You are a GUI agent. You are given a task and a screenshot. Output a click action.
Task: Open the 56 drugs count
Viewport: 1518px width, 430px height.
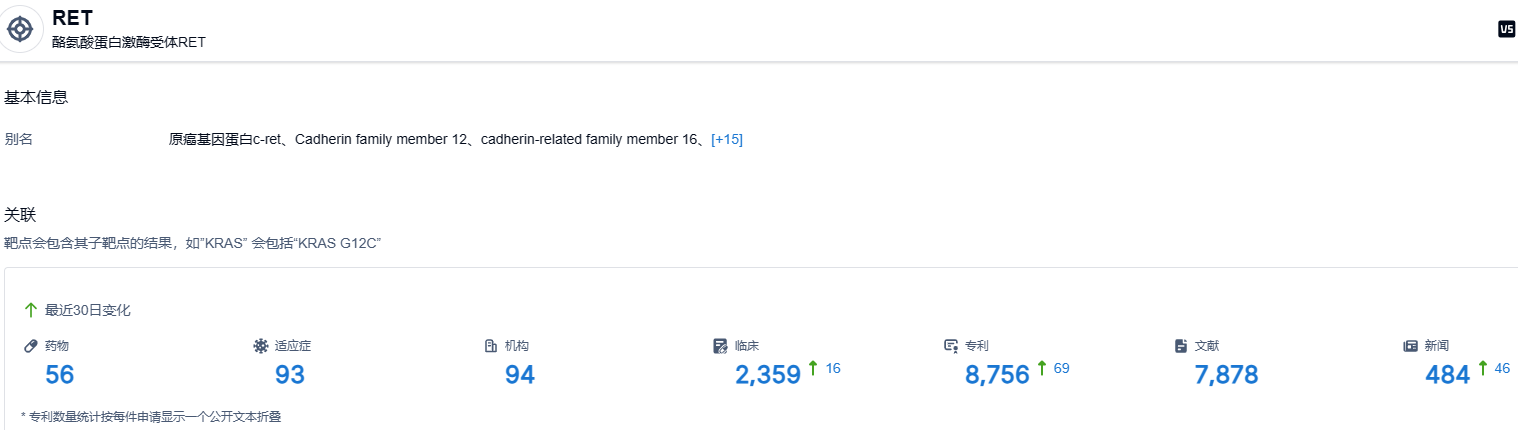click(60, 375)
